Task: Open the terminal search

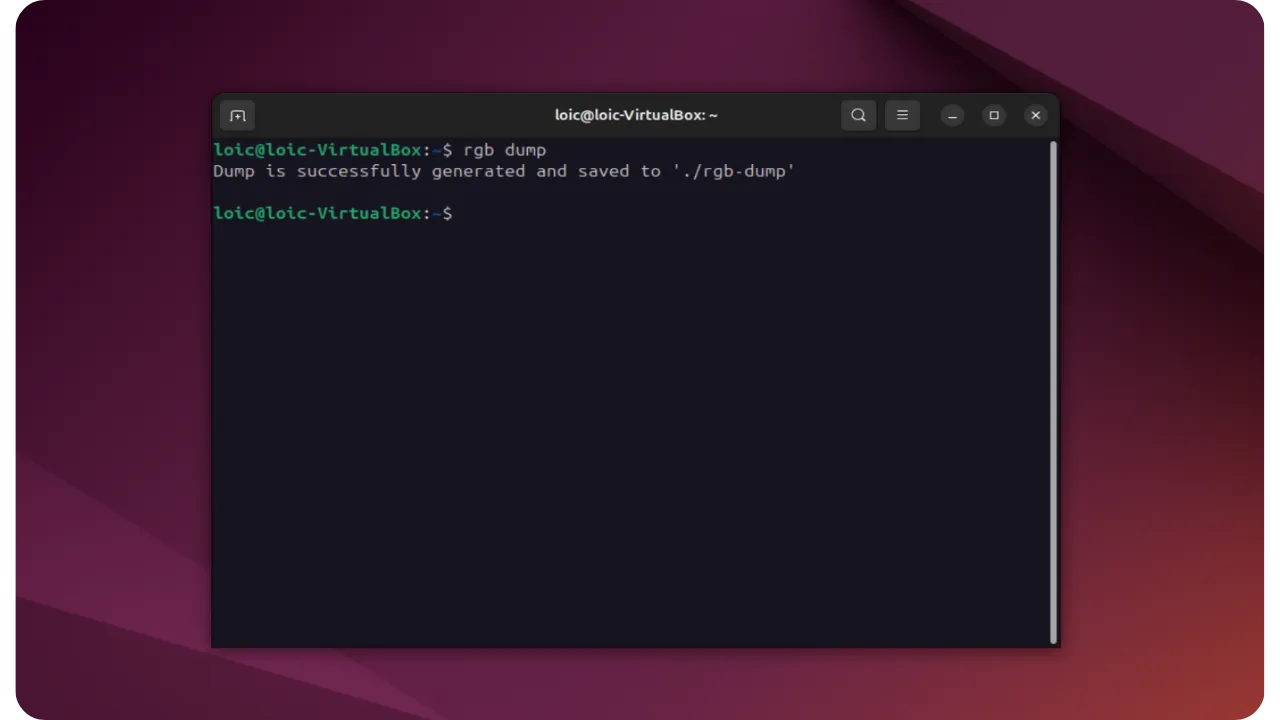Action: point(858,115)
